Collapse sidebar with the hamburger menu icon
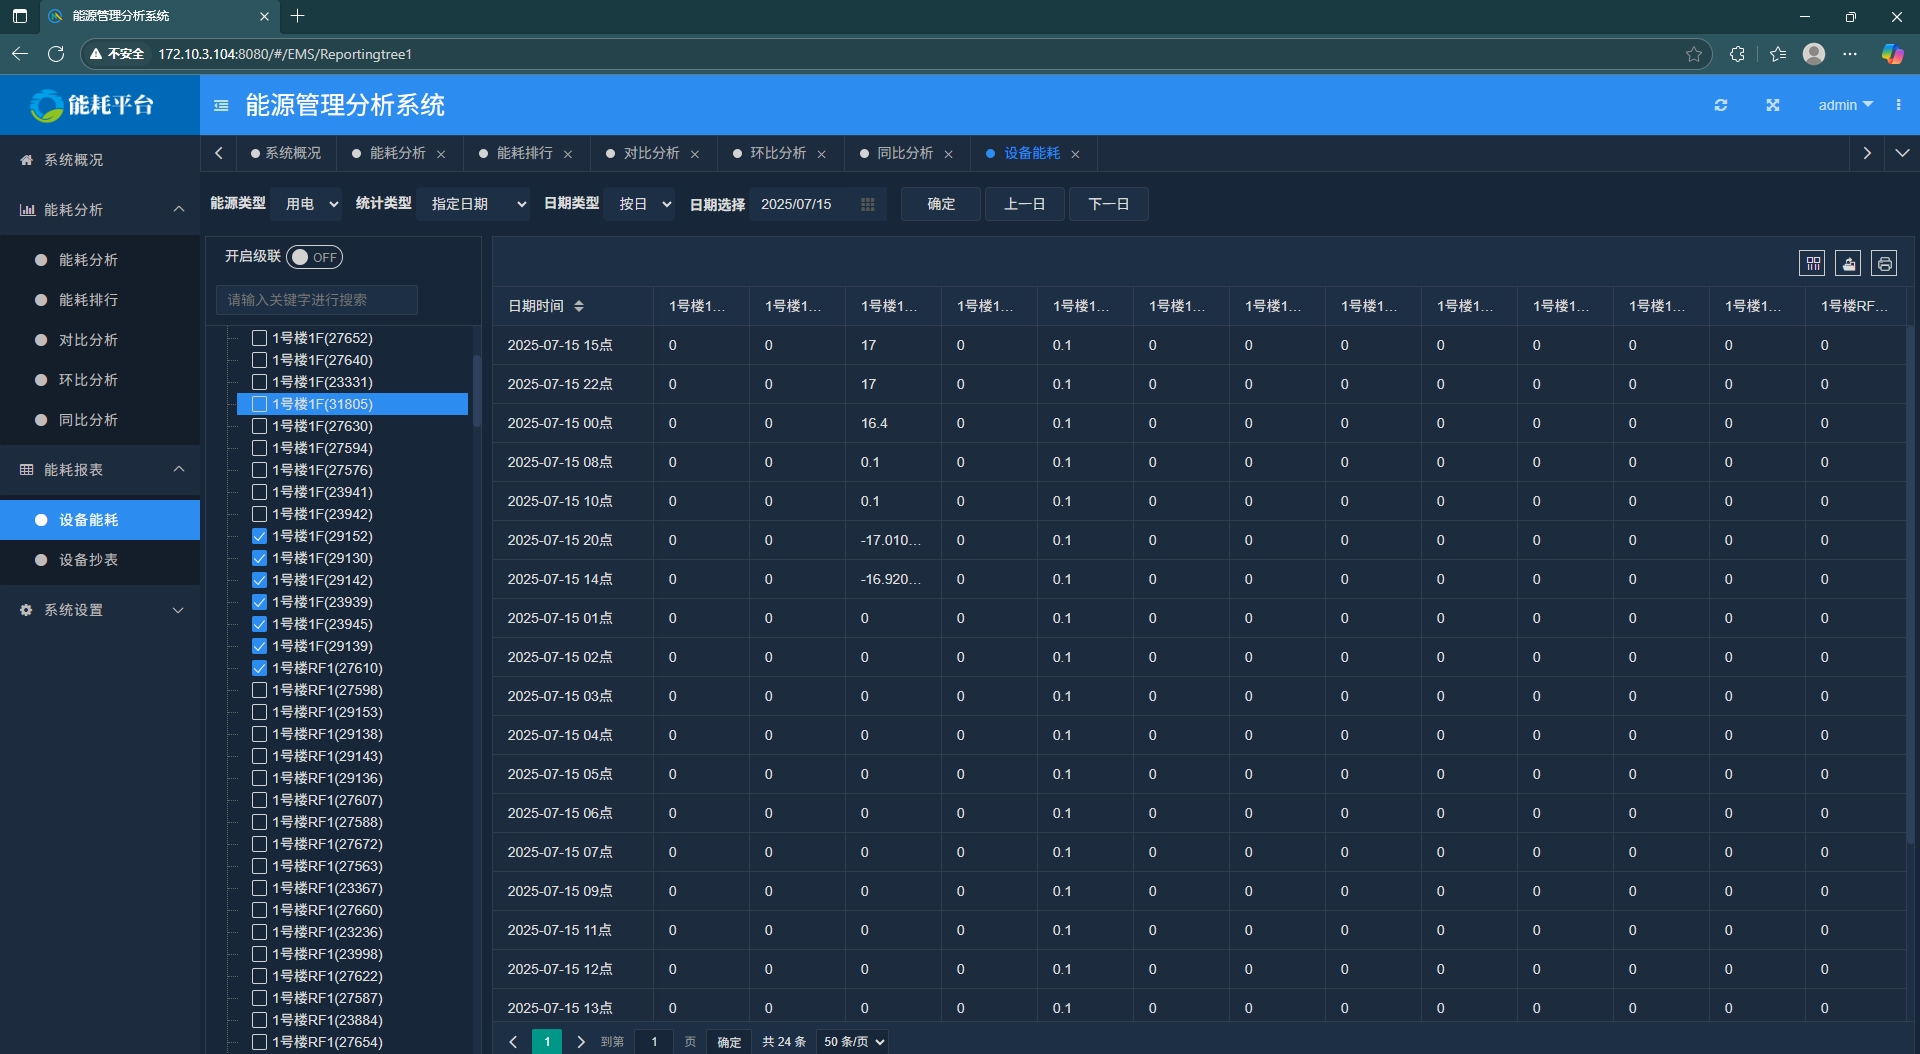The height and width of the screenshot is (1054, 1920). (x=222, y=105)
